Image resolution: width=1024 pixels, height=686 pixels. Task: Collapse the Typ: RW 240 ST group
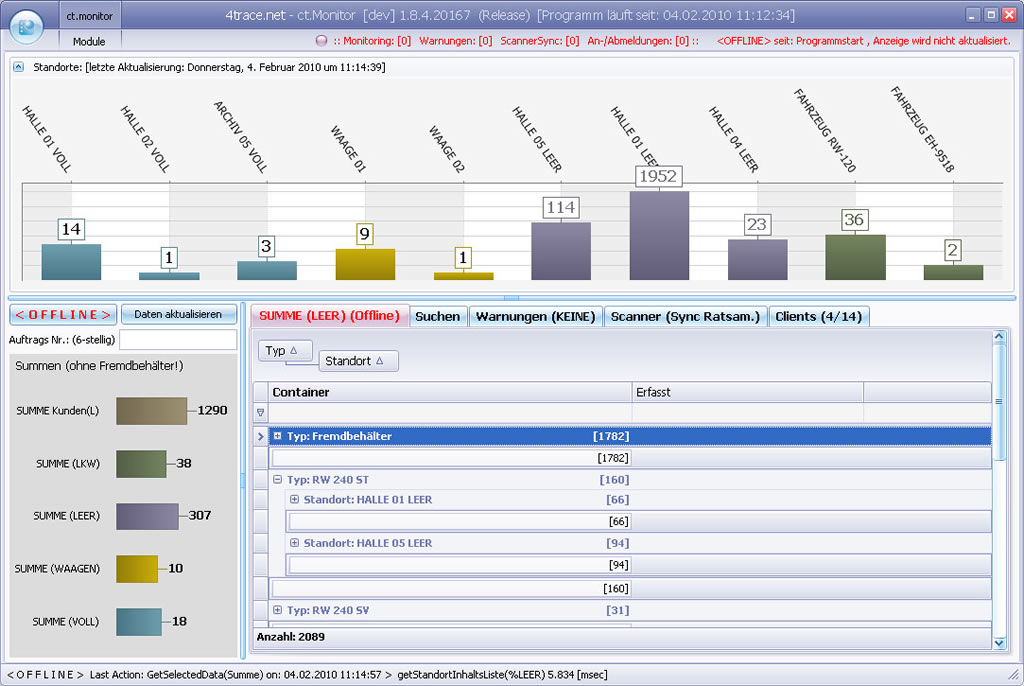[x=278, y=480]
